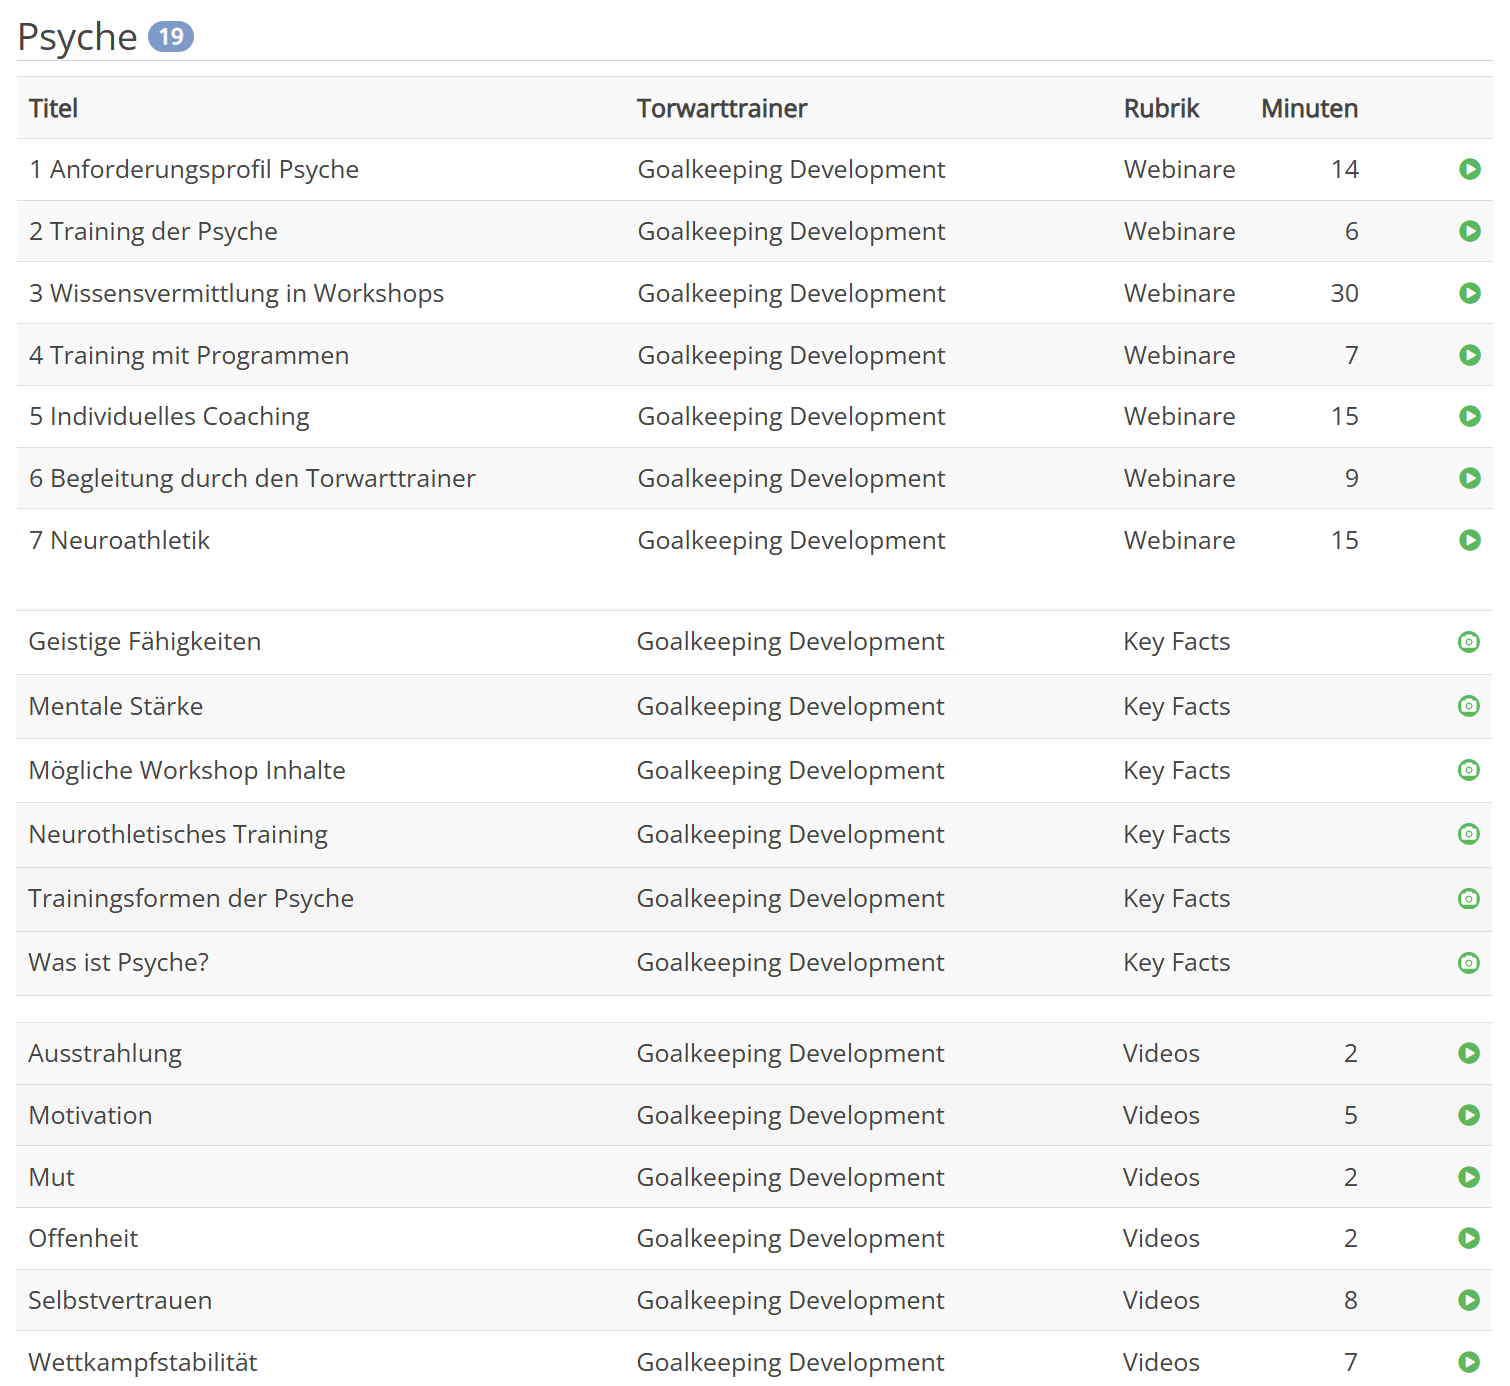Viewport: 1510px width, 1386px height.
Task: Select the Geistige Fähigkeiten title
Action: click(145, 642)
